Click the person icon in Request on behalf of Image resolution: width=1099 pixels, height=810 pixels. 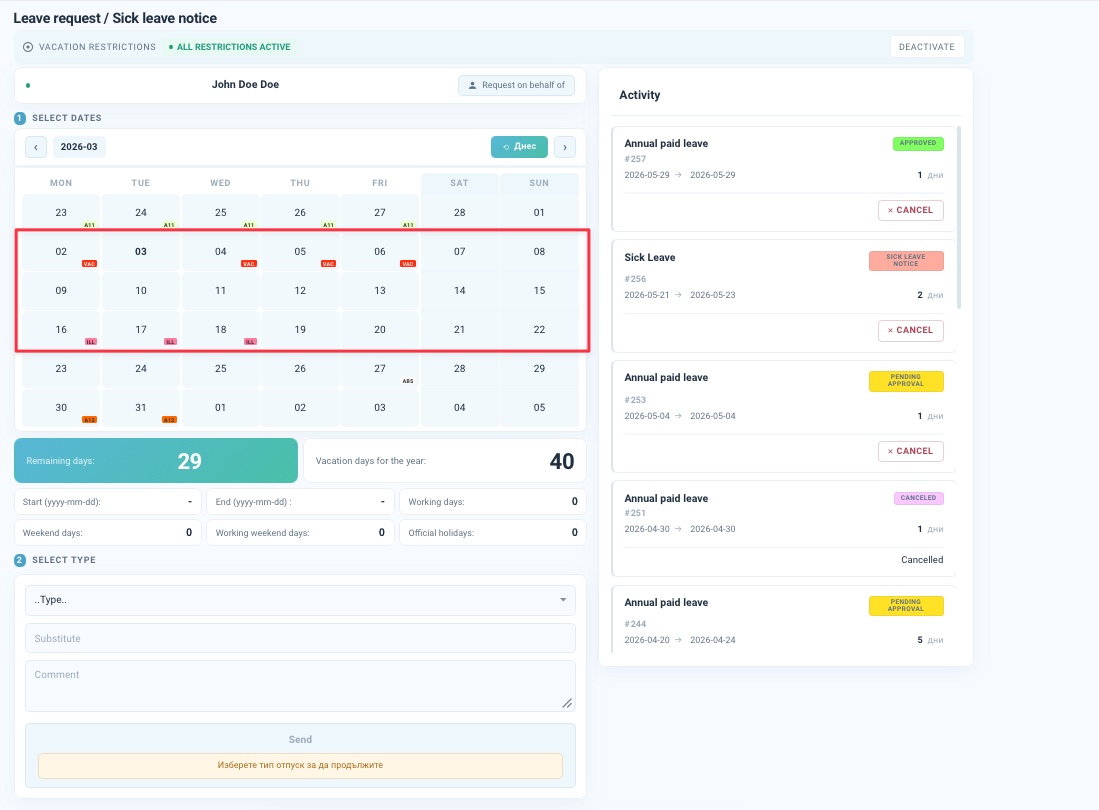(x=472, y=85)
